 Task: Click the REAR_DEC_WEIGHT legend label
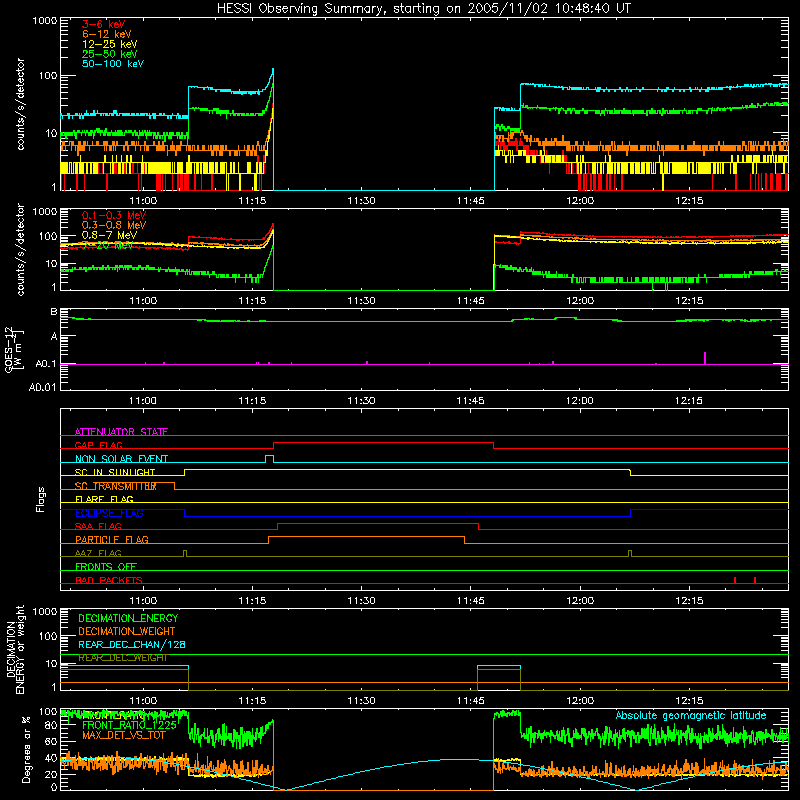tap(122, 658)
